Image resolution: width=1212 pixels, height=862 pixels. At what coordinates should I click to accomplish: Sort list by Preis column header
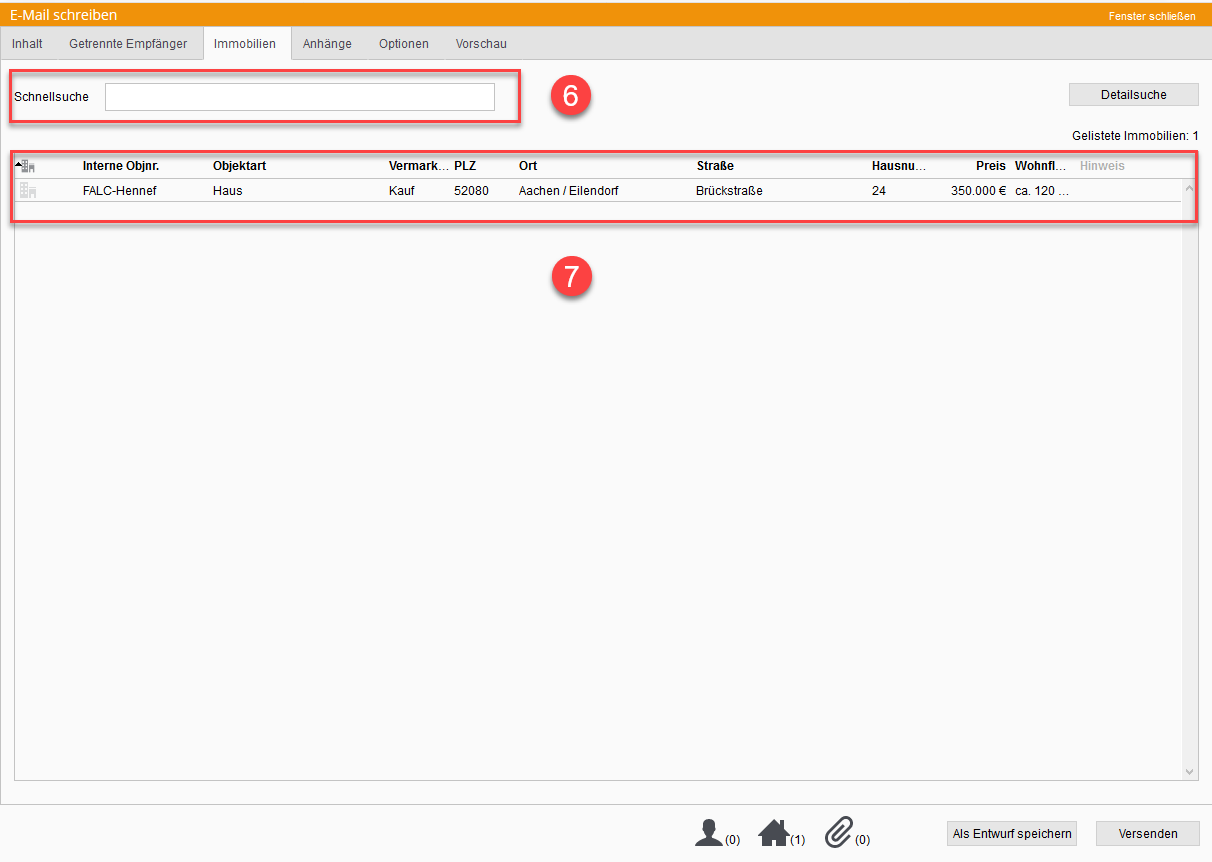tap(990, 166)
